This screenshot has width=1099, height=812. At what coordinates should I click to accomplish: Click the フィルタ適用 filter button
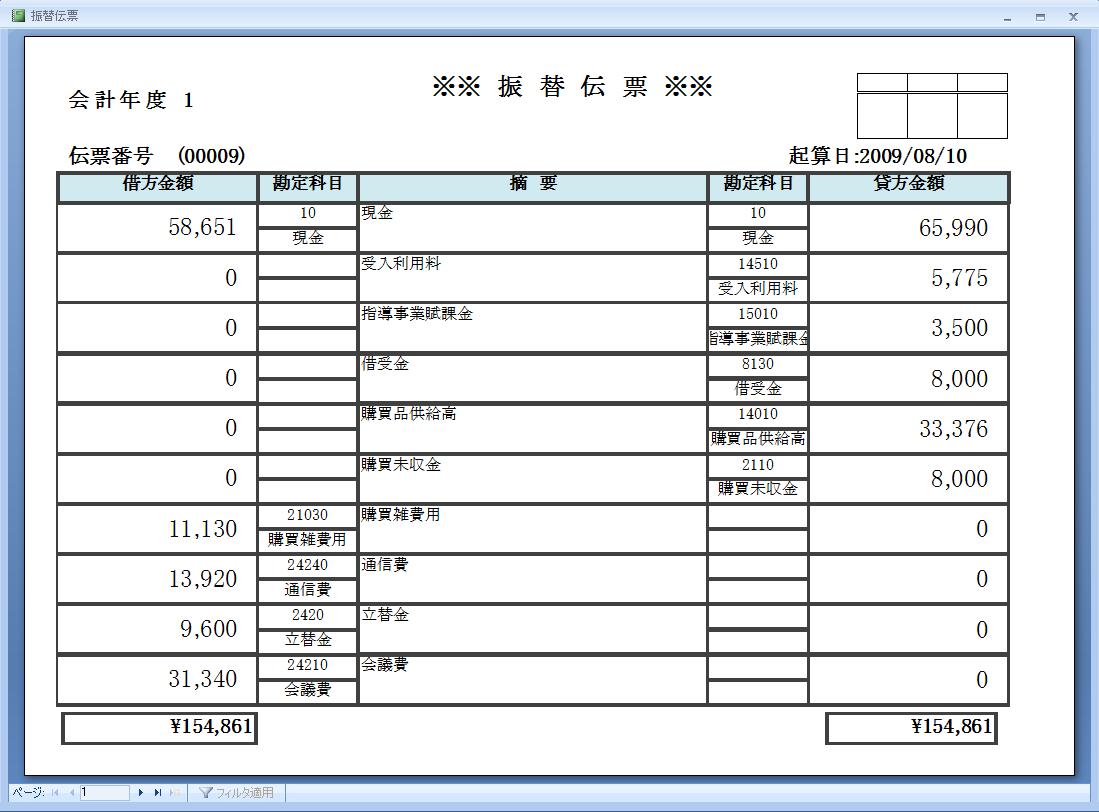coord(237,793)
